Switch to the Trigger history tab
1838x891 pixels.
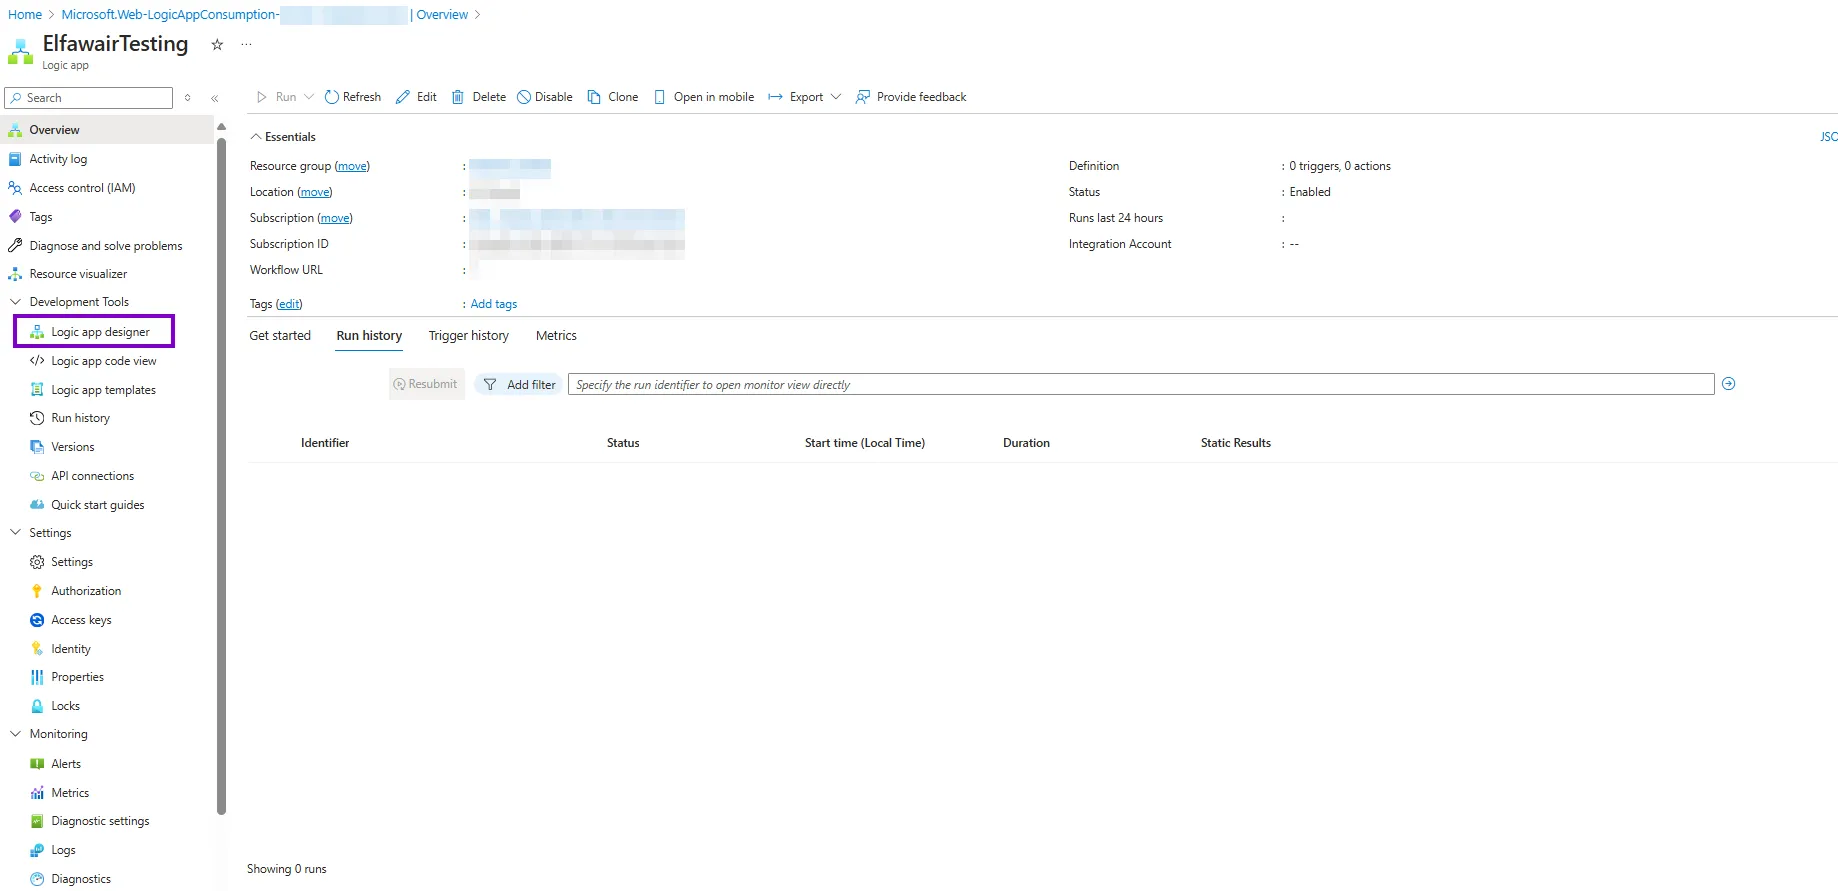point(468,336)
